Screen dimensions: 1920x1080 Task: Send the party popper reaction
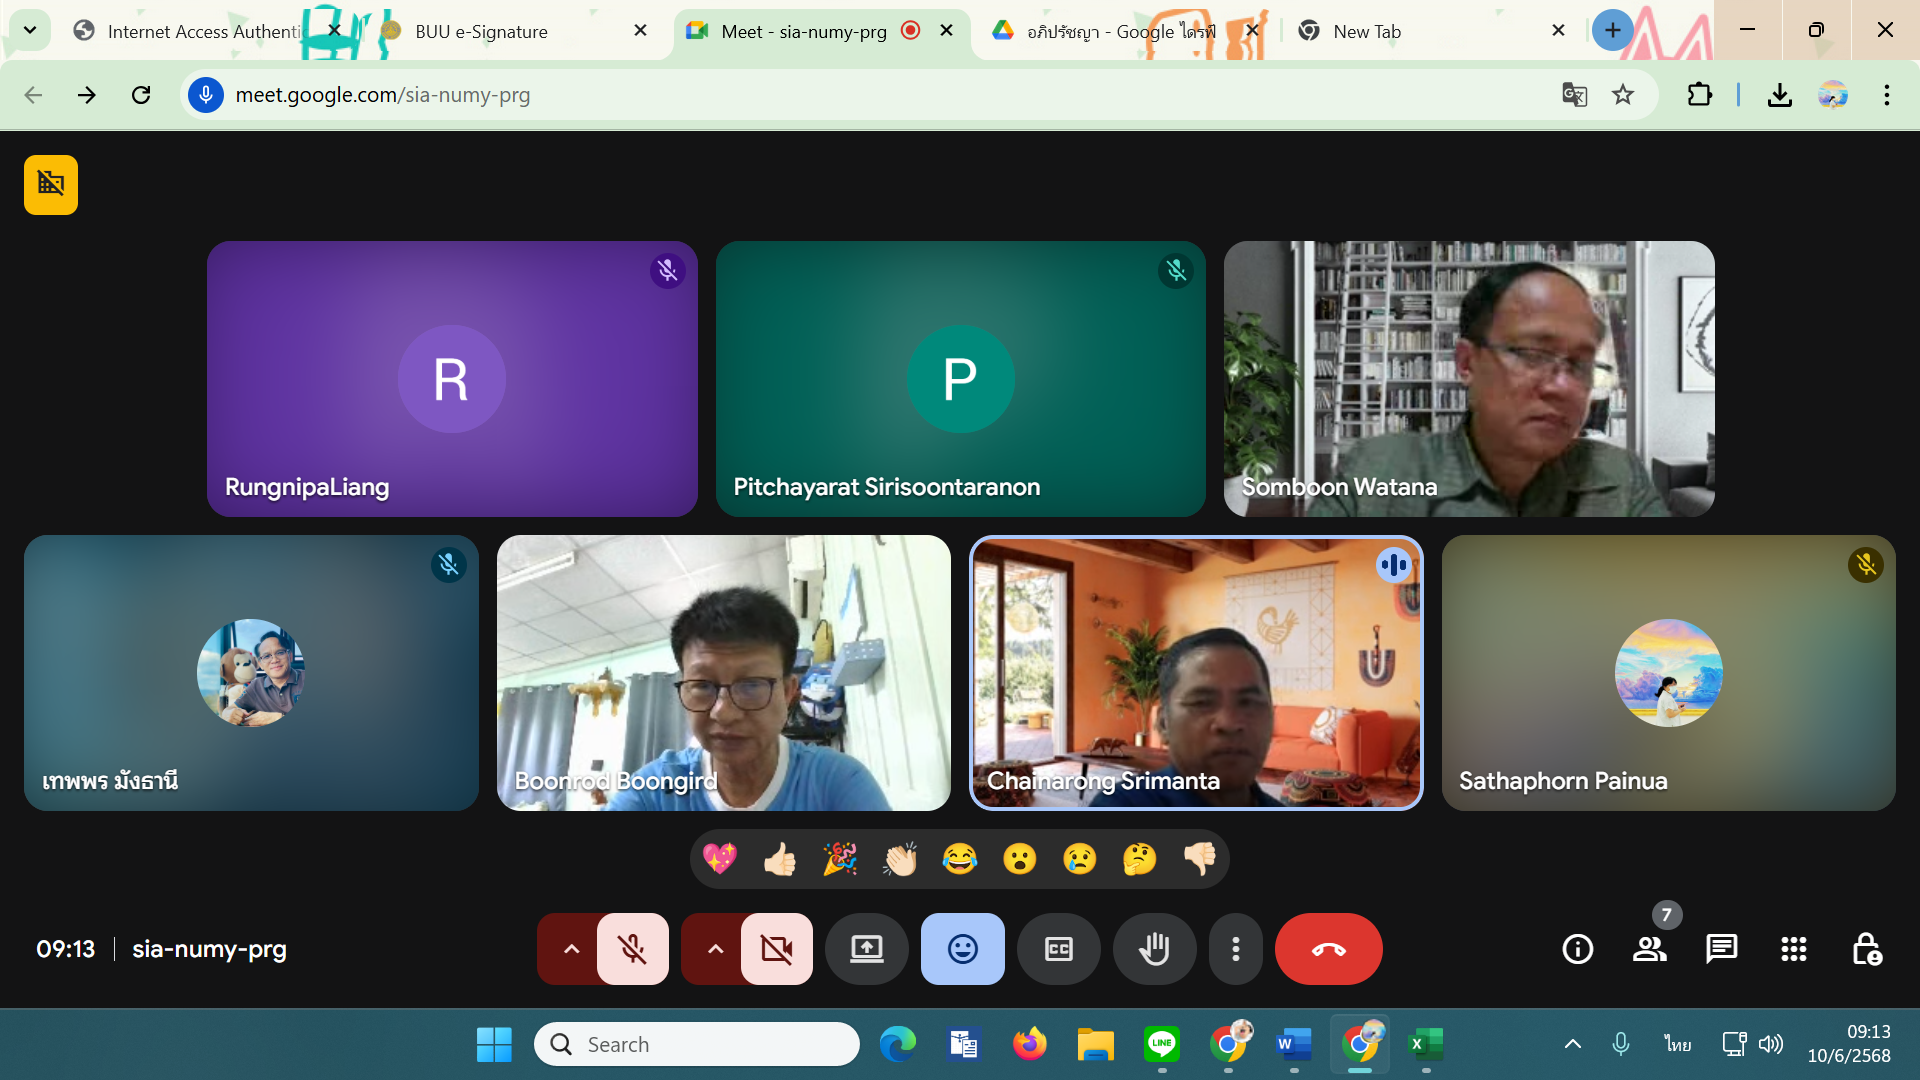click(x=840, y=859)
